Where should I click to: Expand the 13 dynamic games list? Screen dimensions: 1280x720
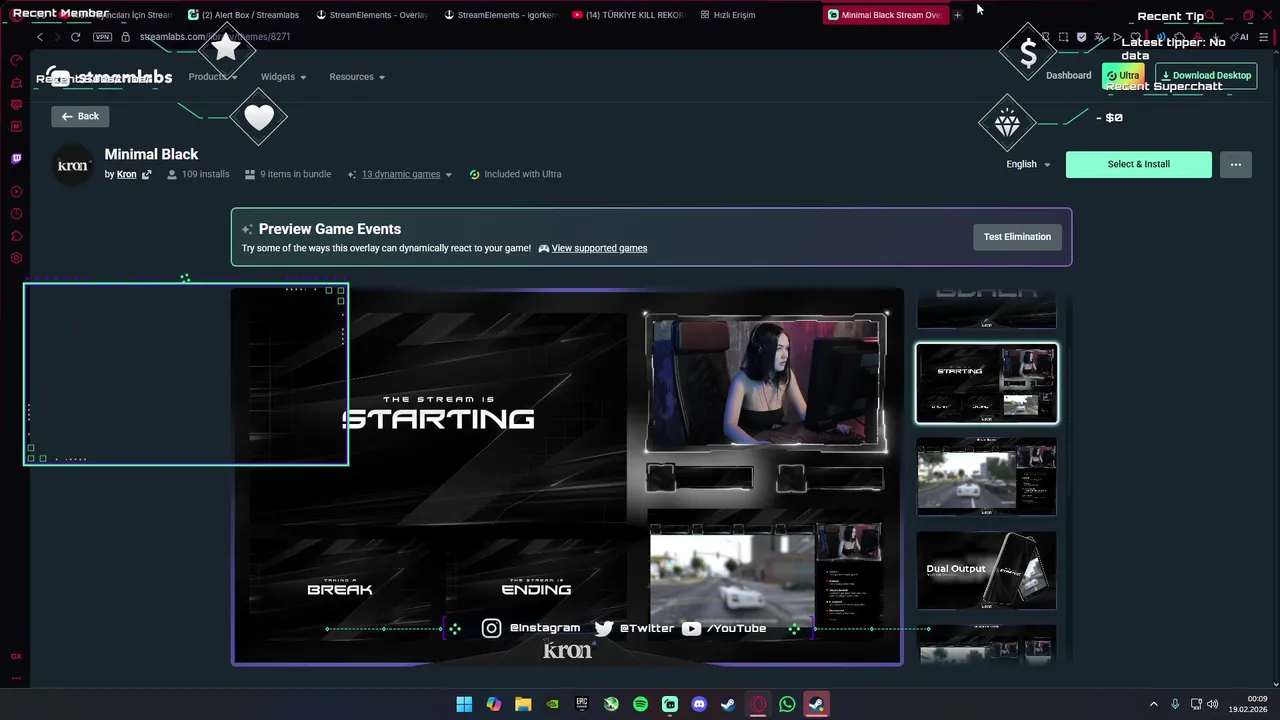click(406, 174)
